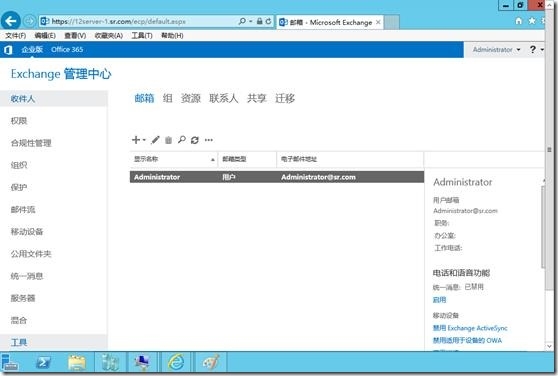Select 收件人 in left navigation
This screenshot has height=376, width=558.
(54, 99)
